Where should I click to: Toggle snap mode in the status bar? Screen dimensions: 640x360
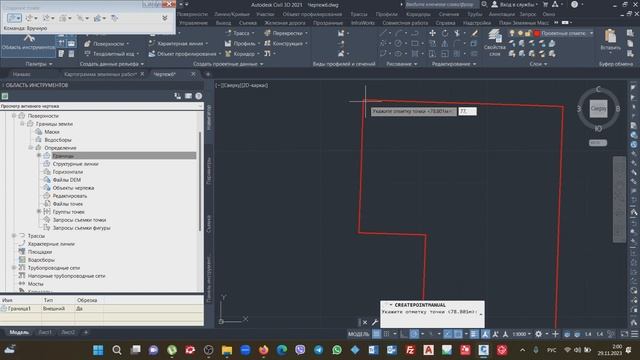point(386,334)
